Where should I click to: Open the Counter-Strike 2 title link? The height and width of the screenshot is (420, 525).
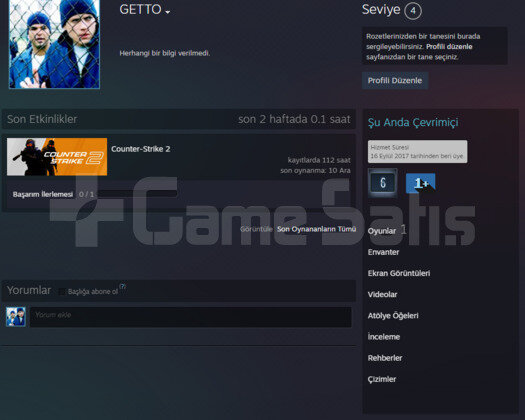pos(141,149)
